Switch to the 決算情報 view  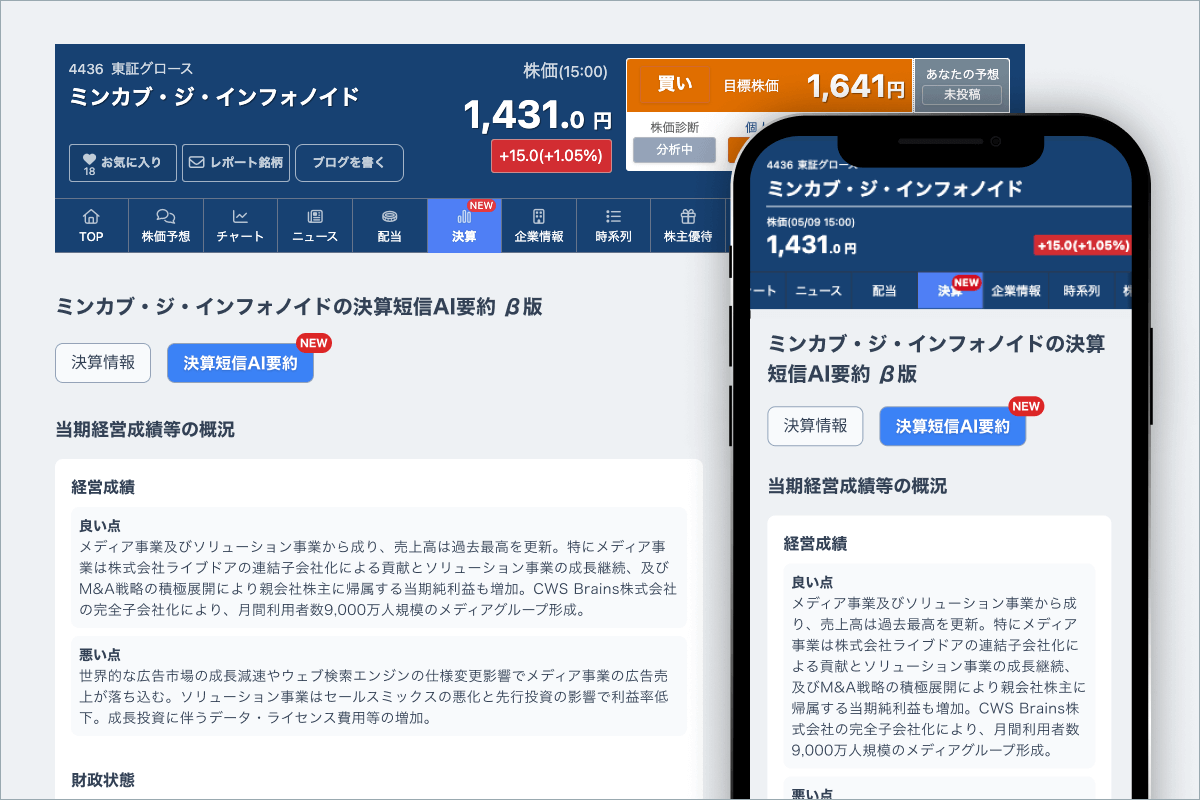(x=103, y=363)
